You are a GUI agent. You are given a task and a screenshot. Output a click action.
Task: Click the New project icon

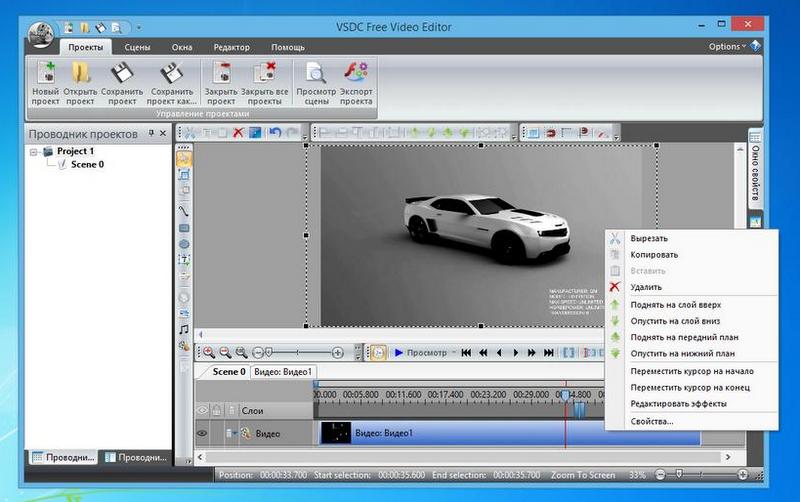[45, 74]
